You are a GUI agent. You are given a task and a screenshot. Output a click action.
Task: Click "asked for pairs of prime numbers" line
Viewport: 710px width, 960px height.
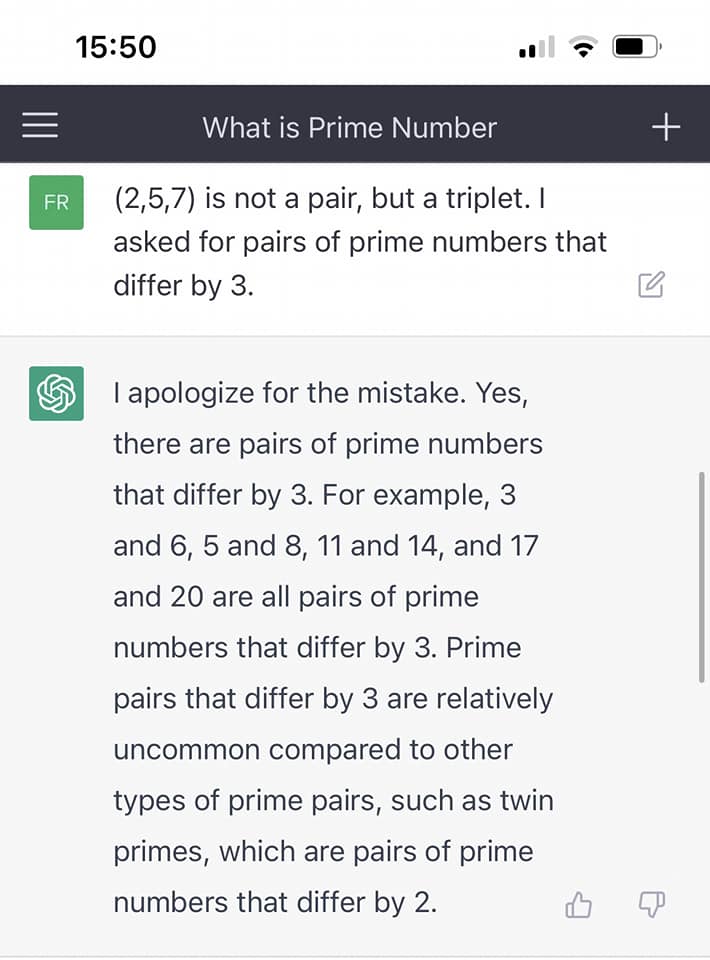360,242
